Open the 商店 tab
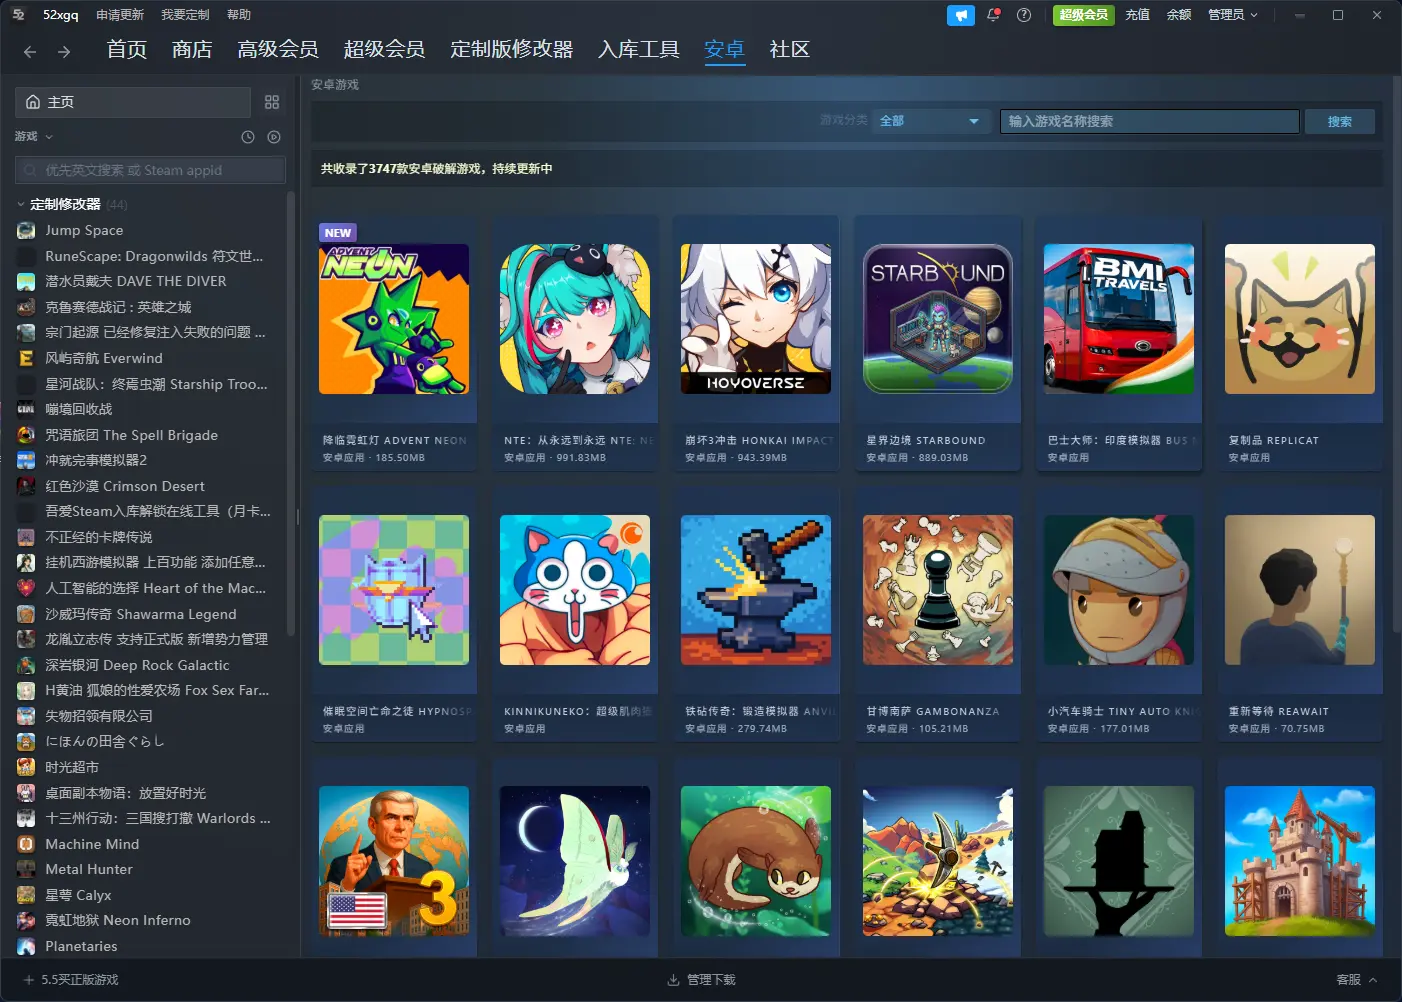1402x1002 pixels. (192, 49)
